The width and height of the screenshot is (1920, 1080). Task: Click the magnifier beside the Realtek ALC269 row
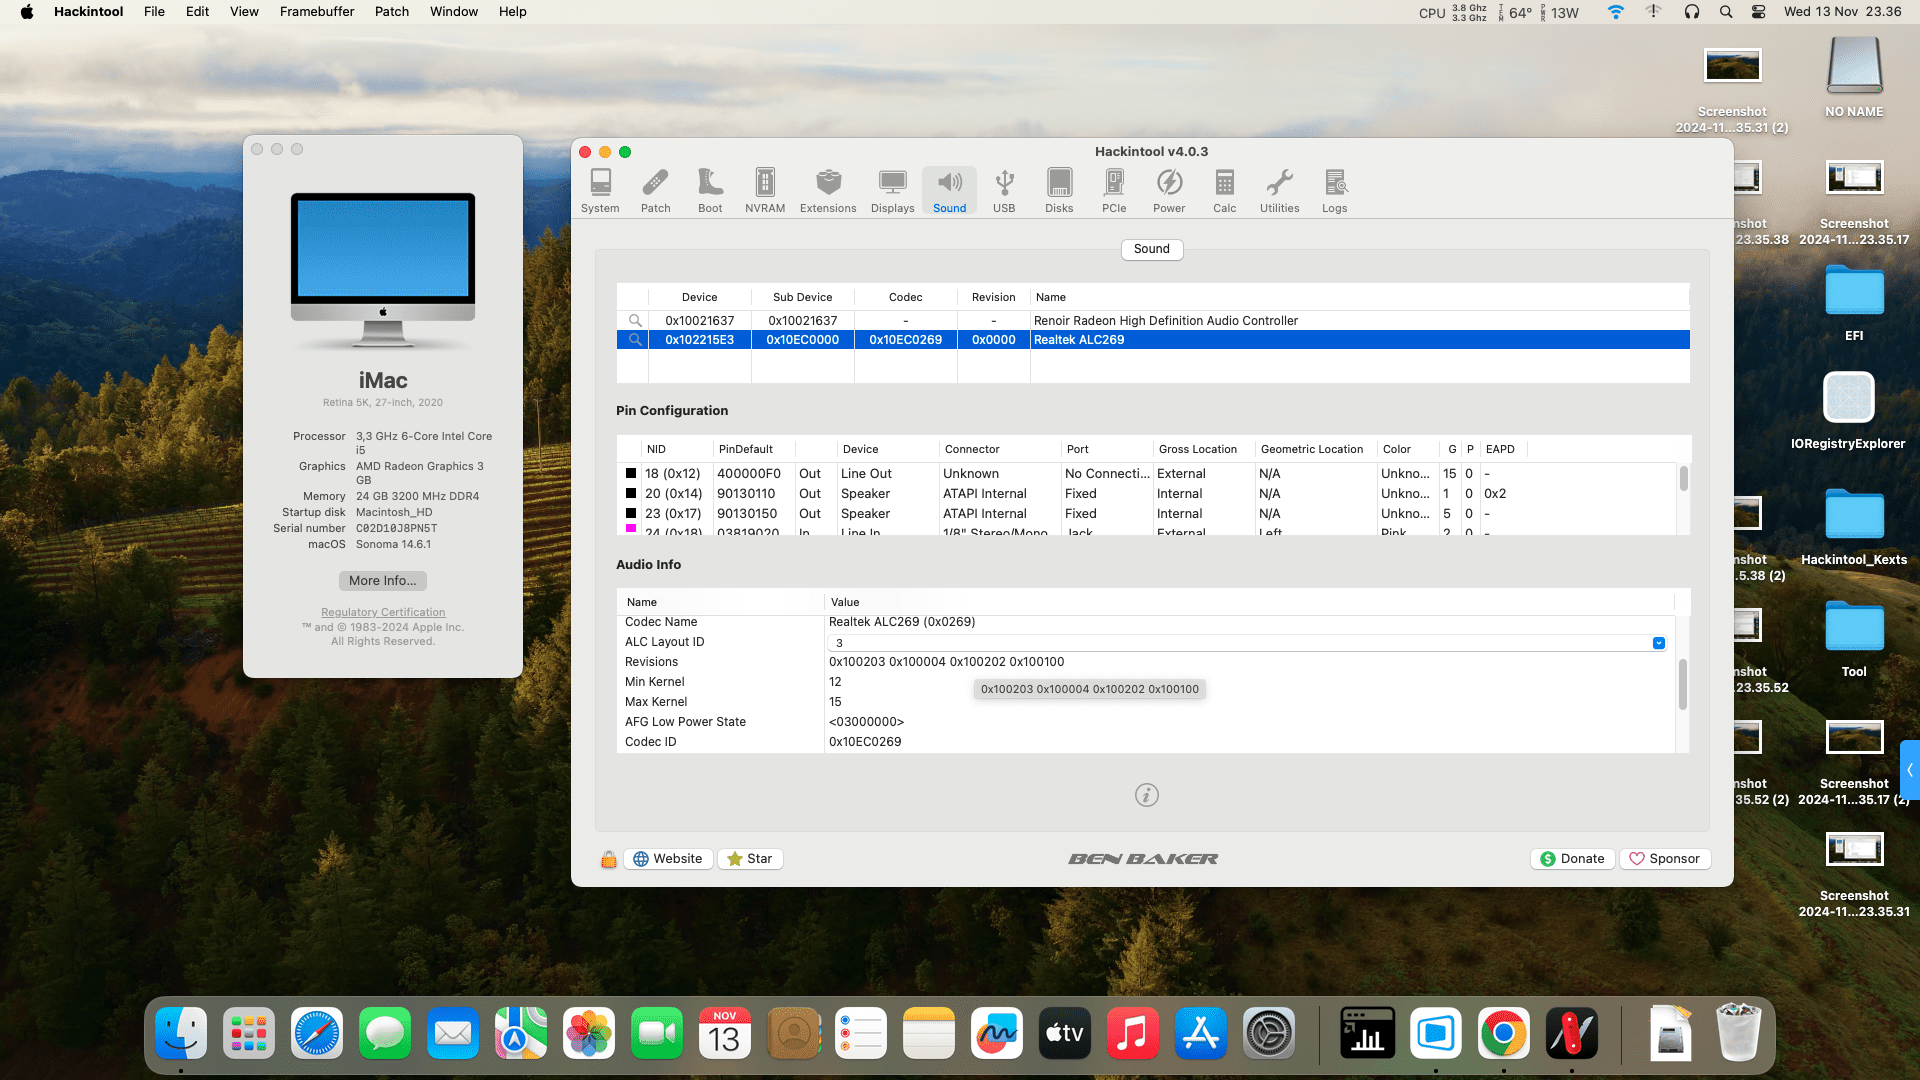634,340
